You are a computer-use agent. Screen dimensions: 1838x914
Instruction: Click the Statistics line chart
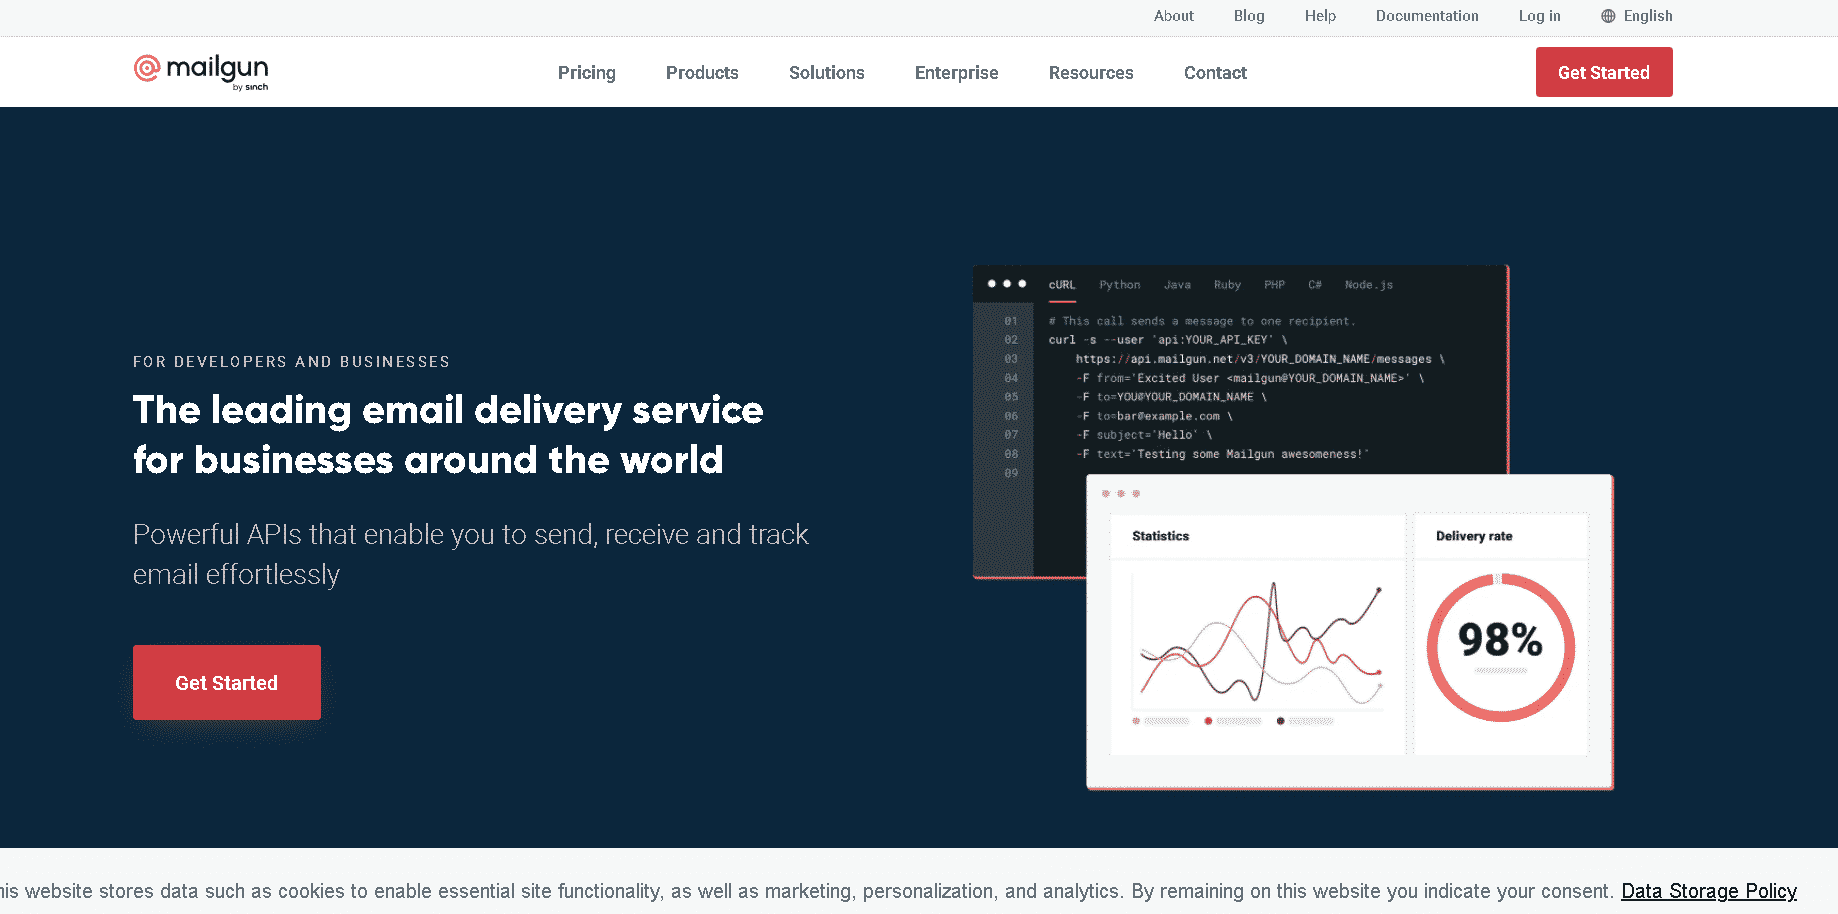coord(1259,640)
